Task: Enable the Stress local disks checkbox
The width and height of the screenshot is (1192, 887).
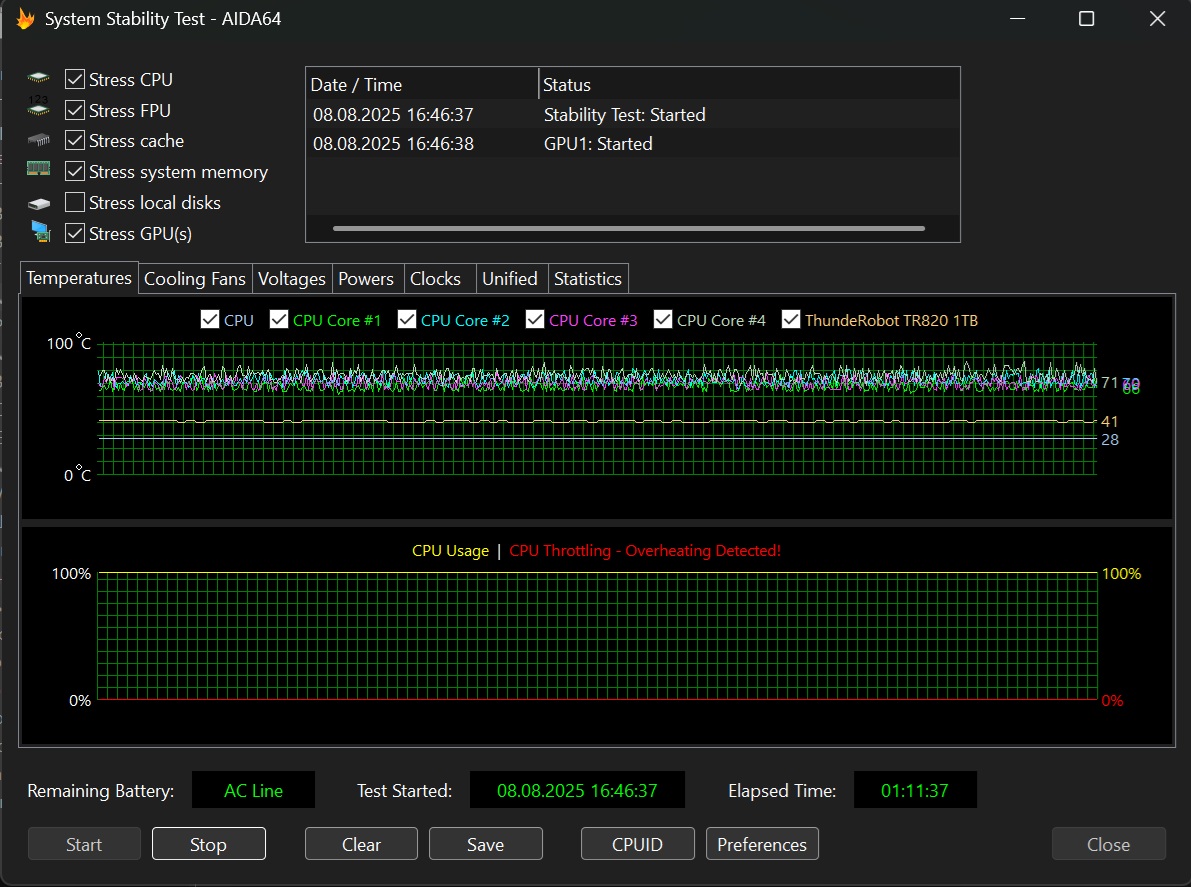Action: tap(75, 203)
